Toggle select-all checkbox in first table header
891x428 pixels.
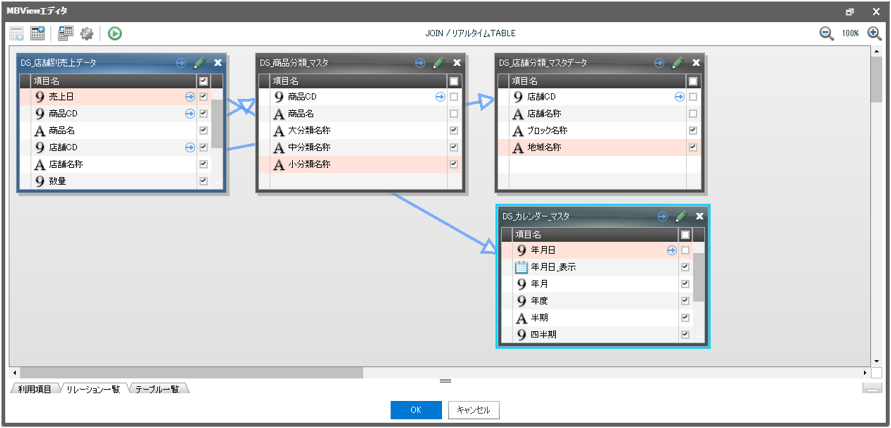[203, 81]
